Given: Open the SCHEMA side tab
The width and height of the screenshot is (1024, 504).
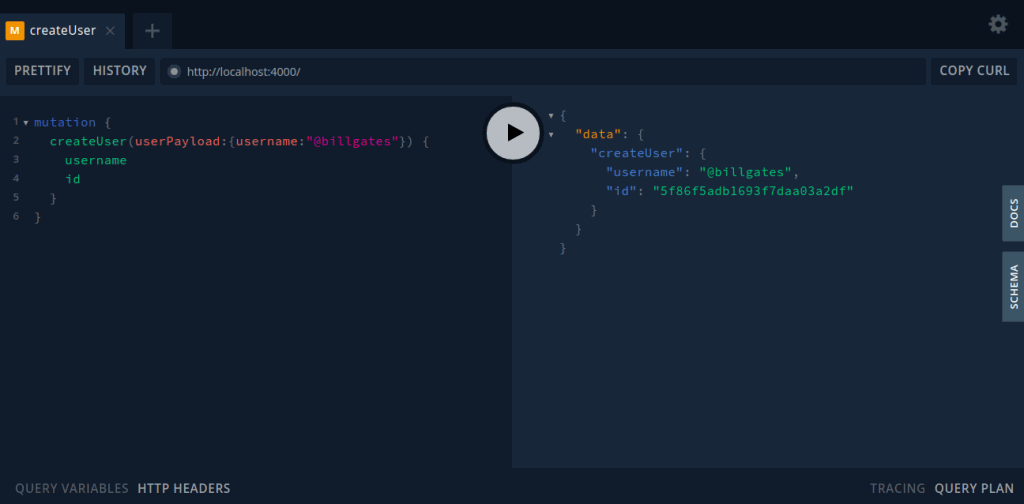Looking at the screenshot, I should tap(1013, 287).
